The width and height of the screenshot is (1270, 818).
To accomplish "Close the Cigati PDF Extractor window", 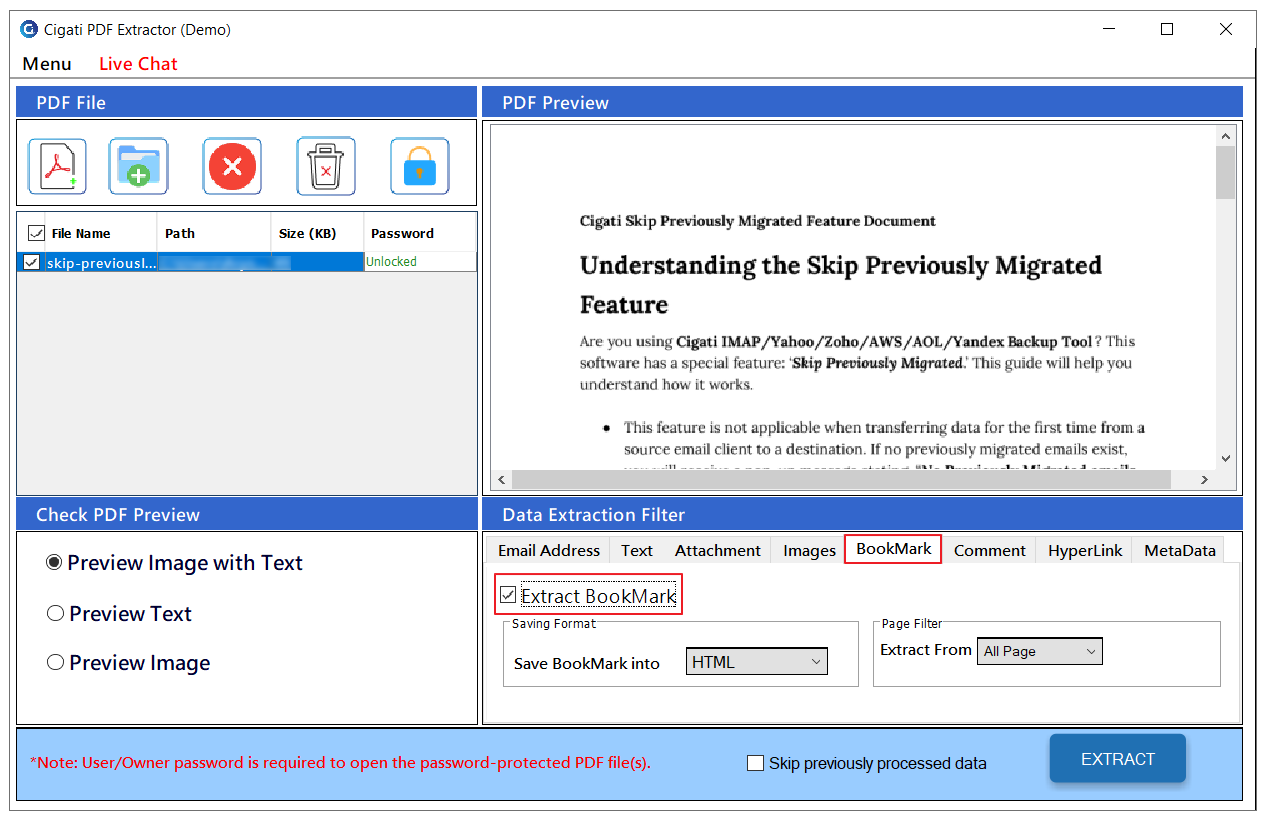I will [x=1226, y=29].
